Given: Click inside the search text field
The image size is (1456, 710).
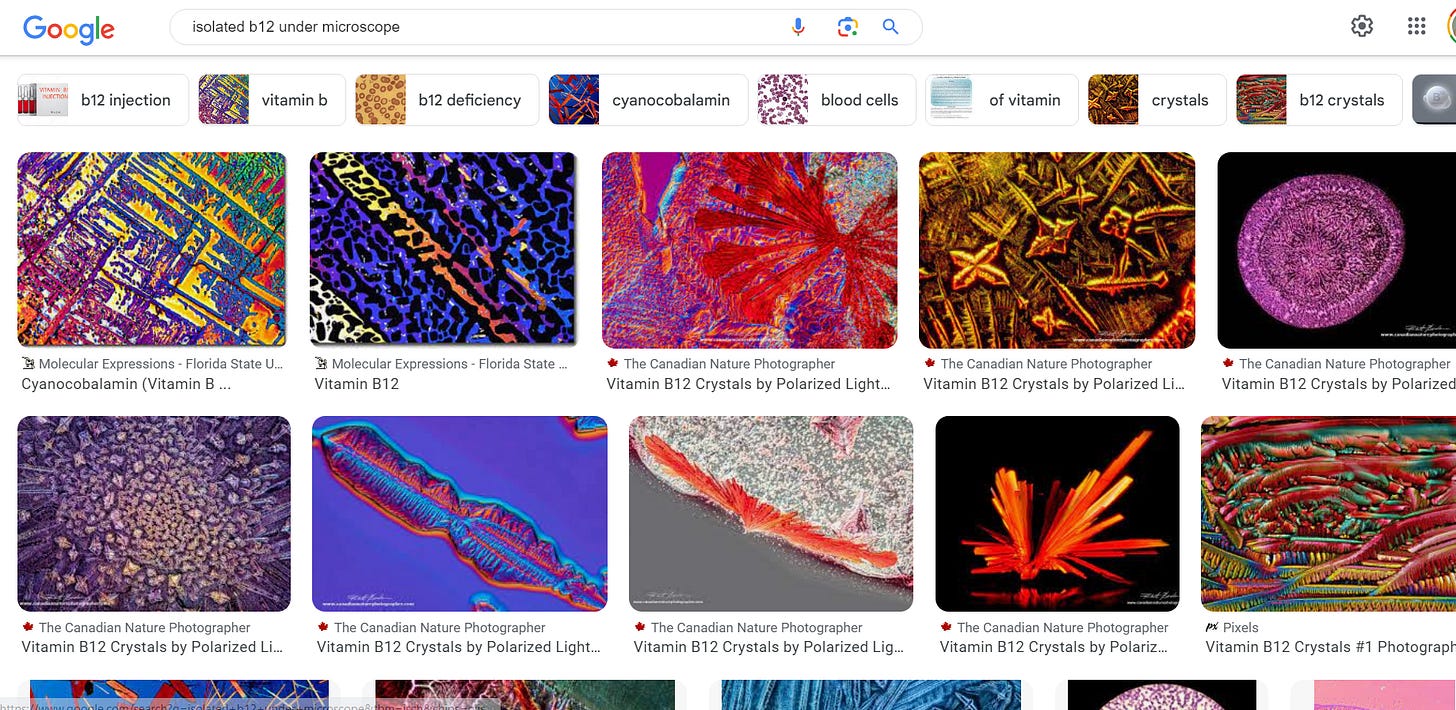Looking at the screenshot, I should [480, 27].
